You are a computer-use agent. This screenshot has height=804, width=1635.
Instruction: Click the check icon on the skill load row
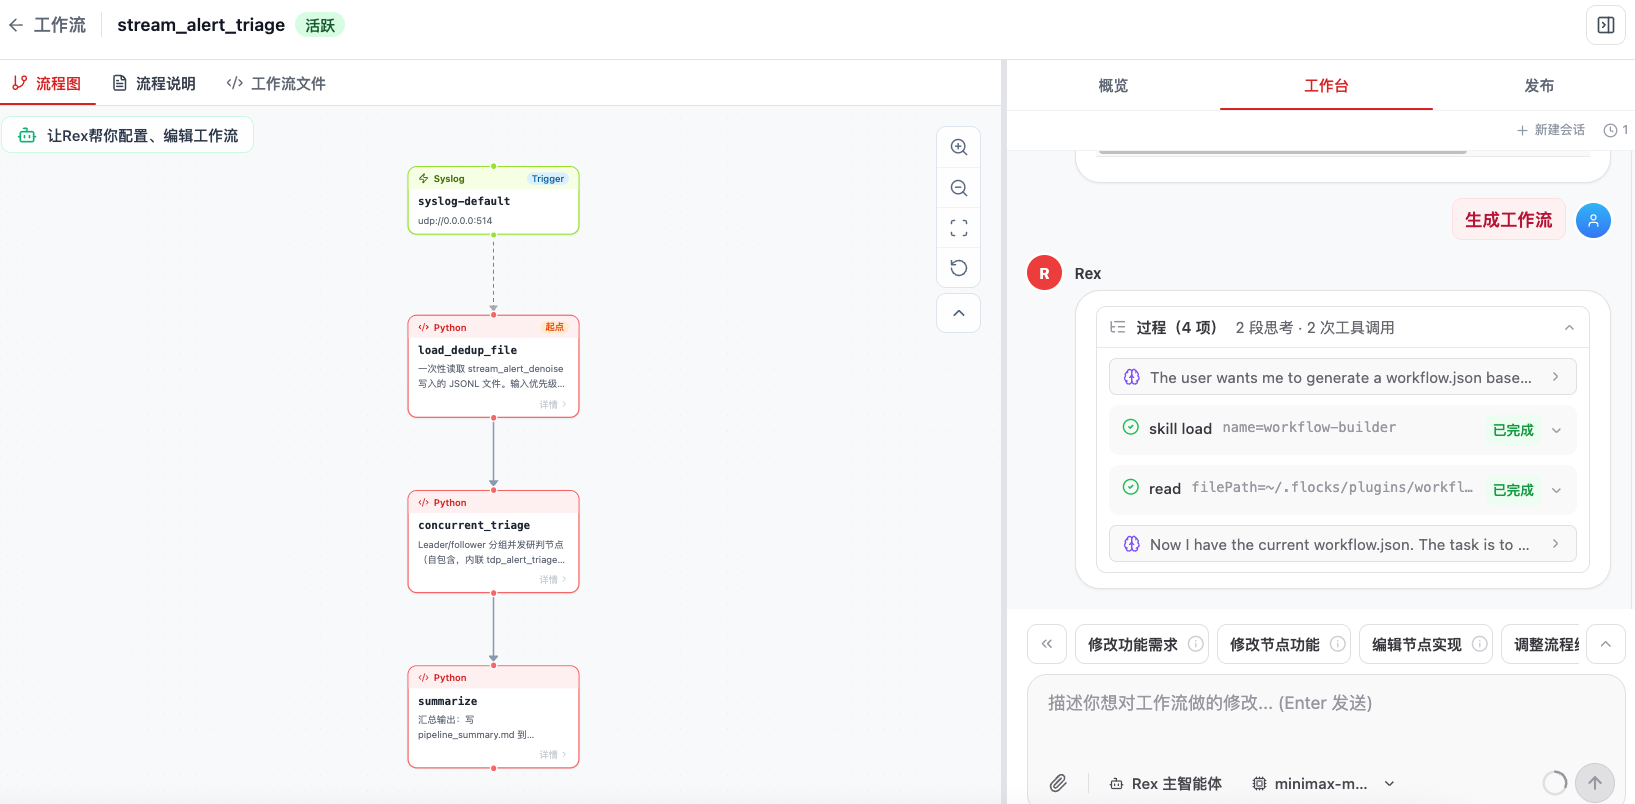1131,427
